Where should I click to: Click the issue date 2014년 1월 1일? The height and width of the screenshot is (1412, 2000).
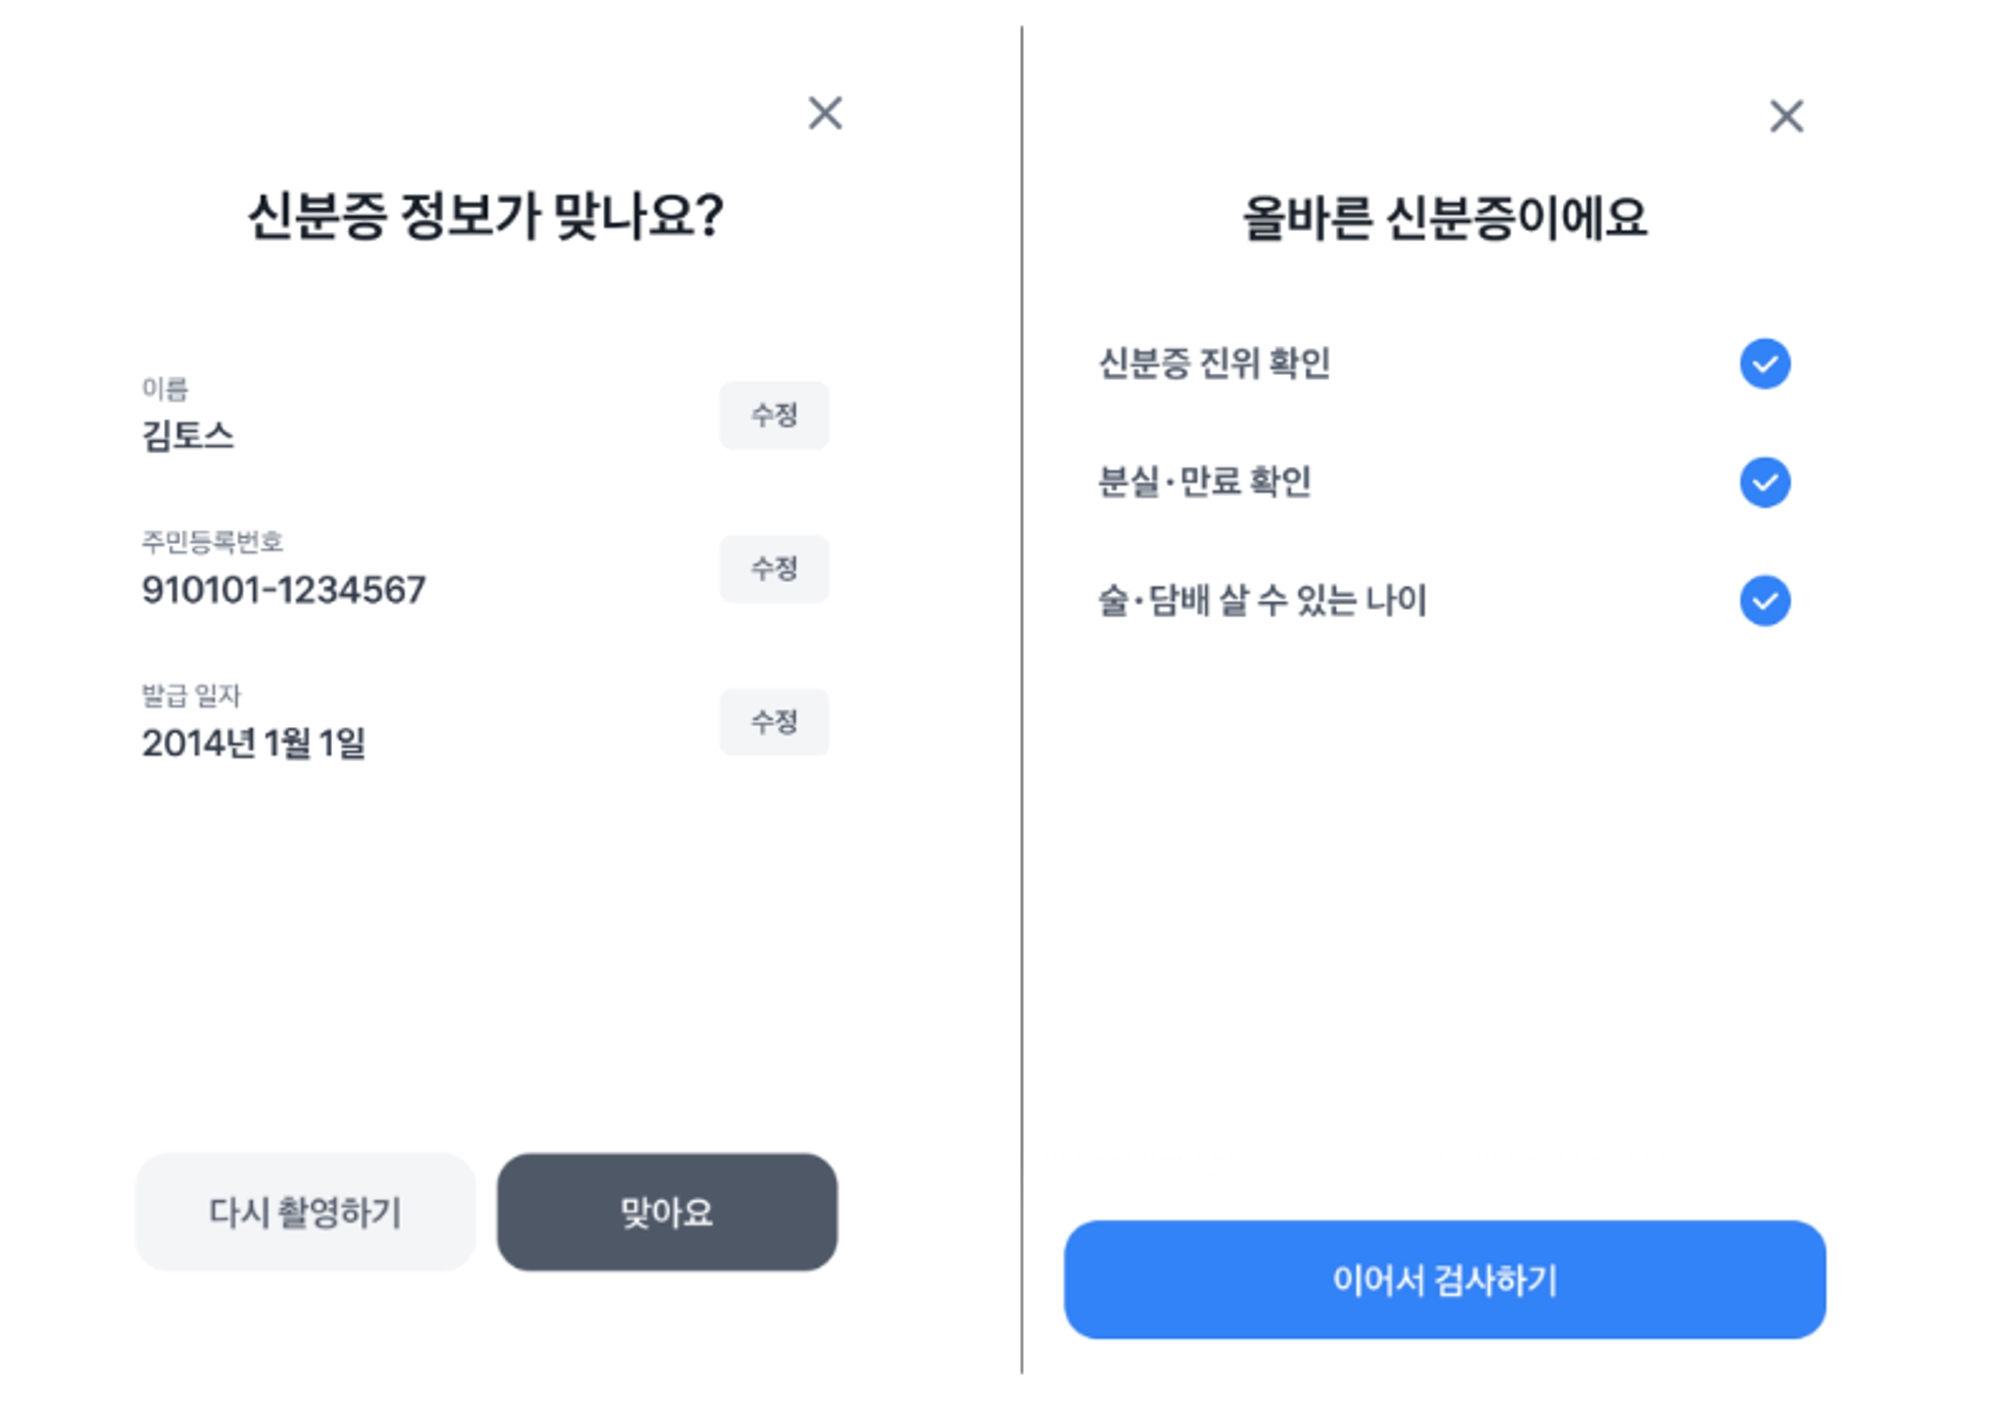point(254,743)
